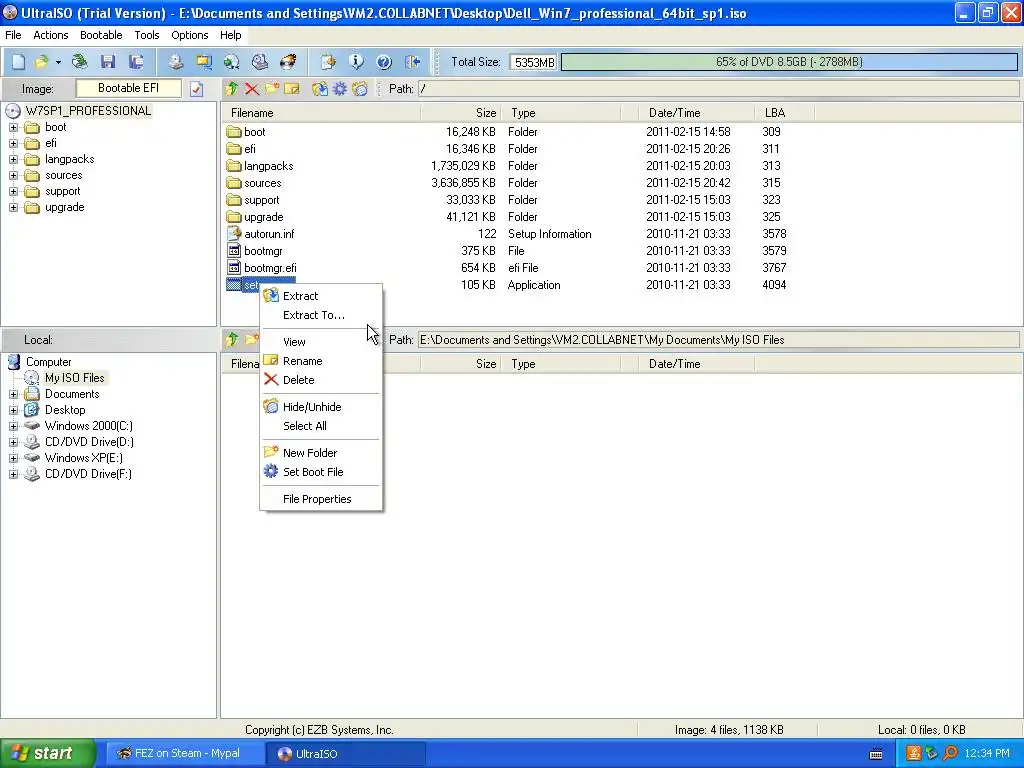This screenshot has height=768, width=1024.
Task: Expand the upgrade folder in image tree
Action: (13, 207)
